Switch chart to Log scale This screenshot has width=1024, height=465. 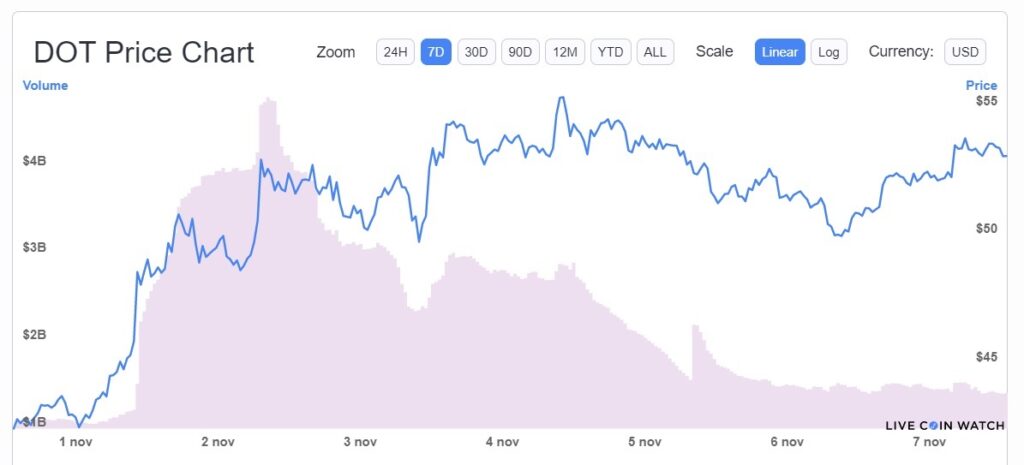click(x=828, y=52)
